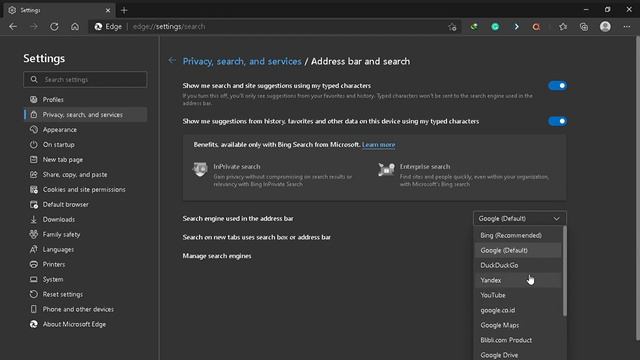Viewport: 640px width, 360px height.
Task: Pick DuckDuckGo as search engine
Action: click(518, 265)
